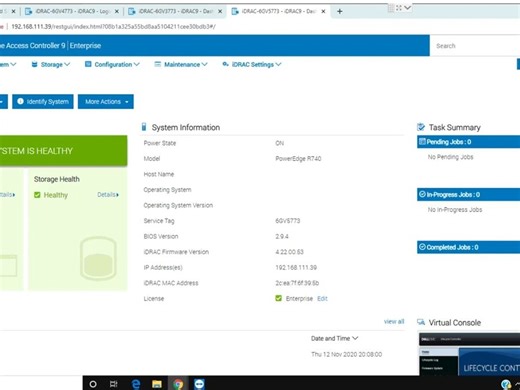Screen dimensions: 520x390
Task: Select the IP address 192.168.111.39 value
Action: [296, 267]
